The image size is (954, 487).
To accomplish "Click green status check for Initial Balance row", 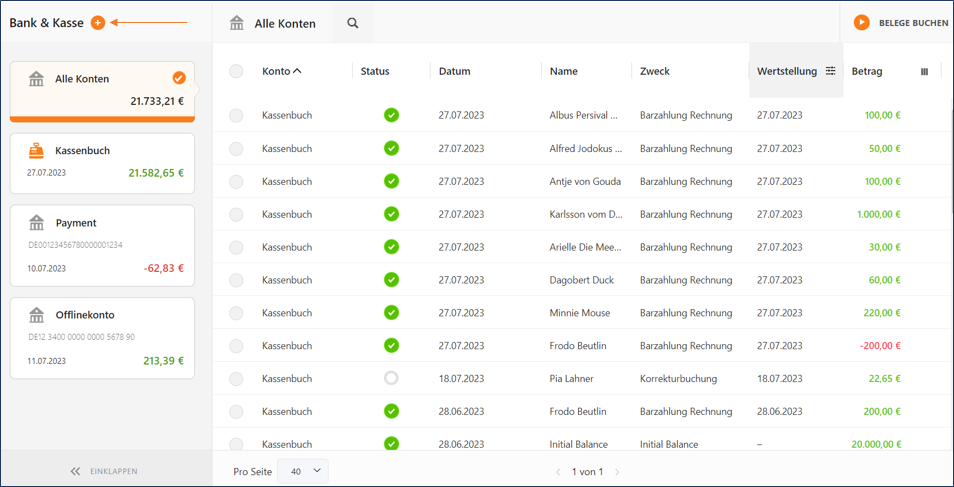I will click(391, 443).
